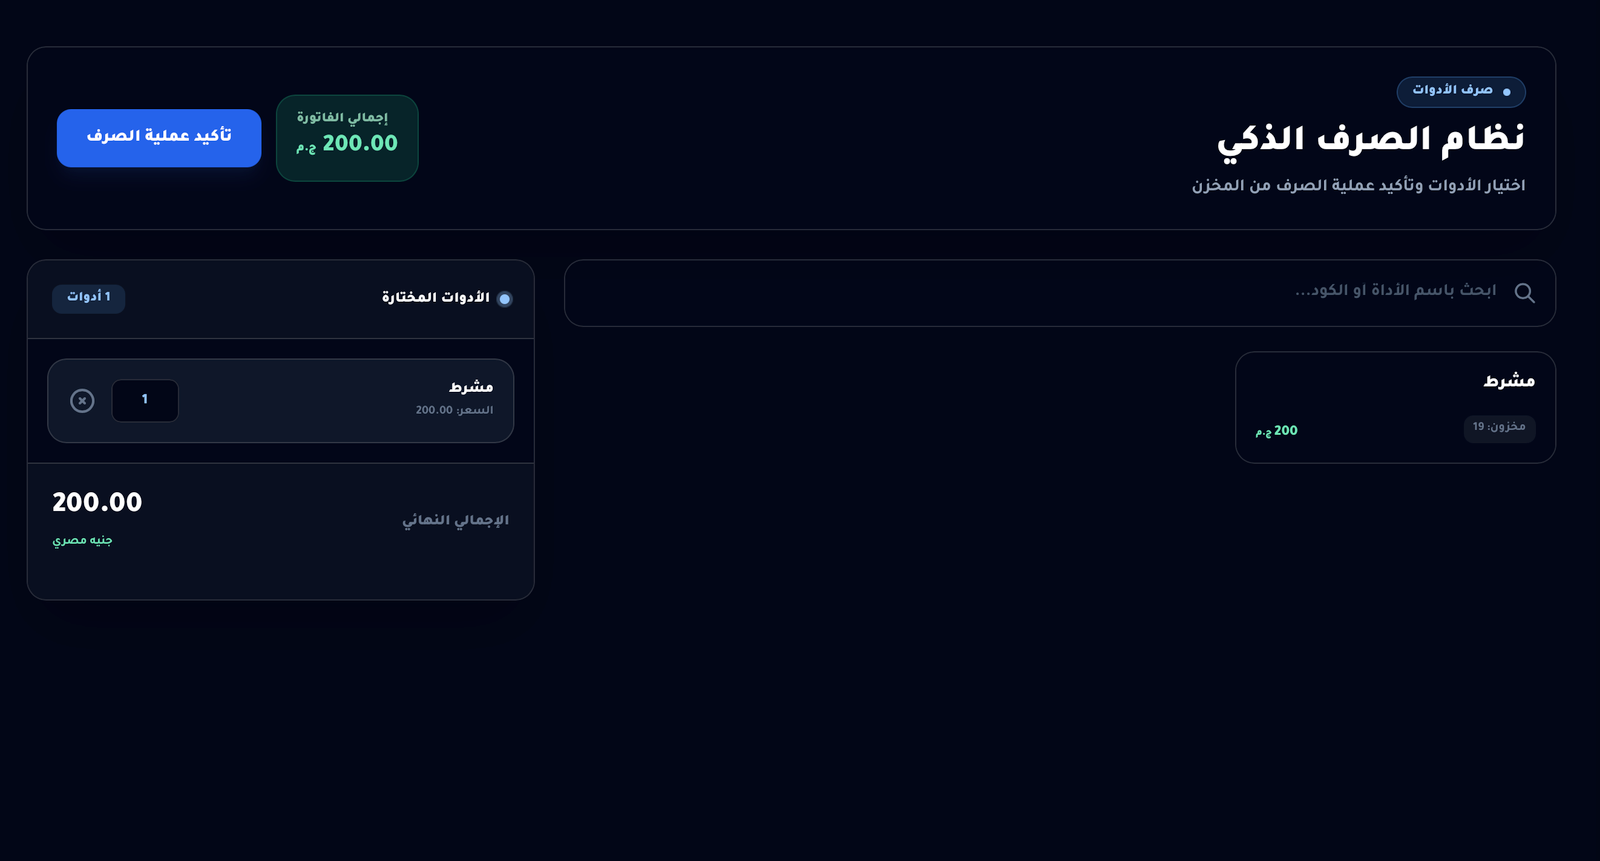Click the 200 ج.م price on the tool card
The image size is (1600, 861).
(1277, 431)
